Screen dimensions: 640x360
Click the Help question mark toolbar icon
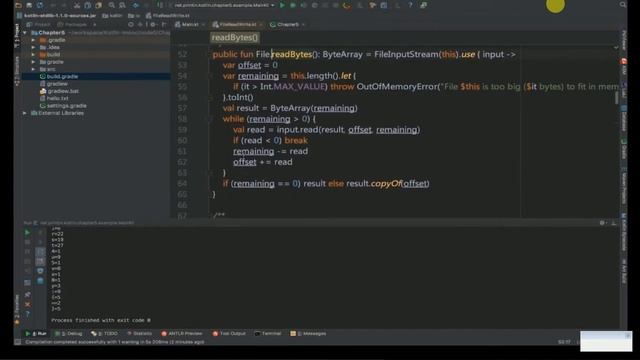coord(410,5)
